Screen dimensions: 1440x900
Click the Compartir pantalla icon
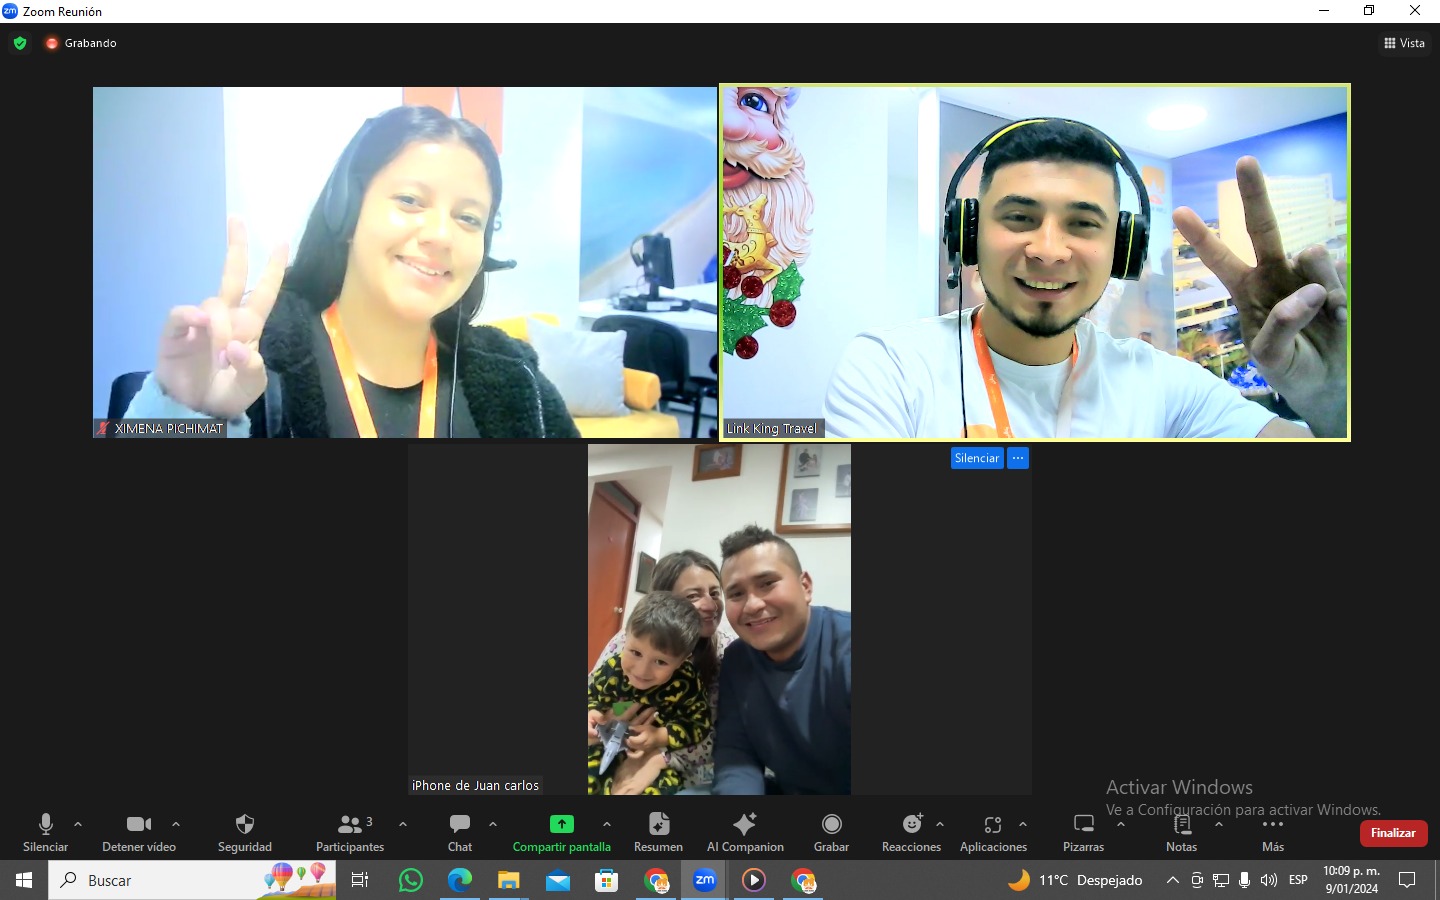[x=561, y=824]
